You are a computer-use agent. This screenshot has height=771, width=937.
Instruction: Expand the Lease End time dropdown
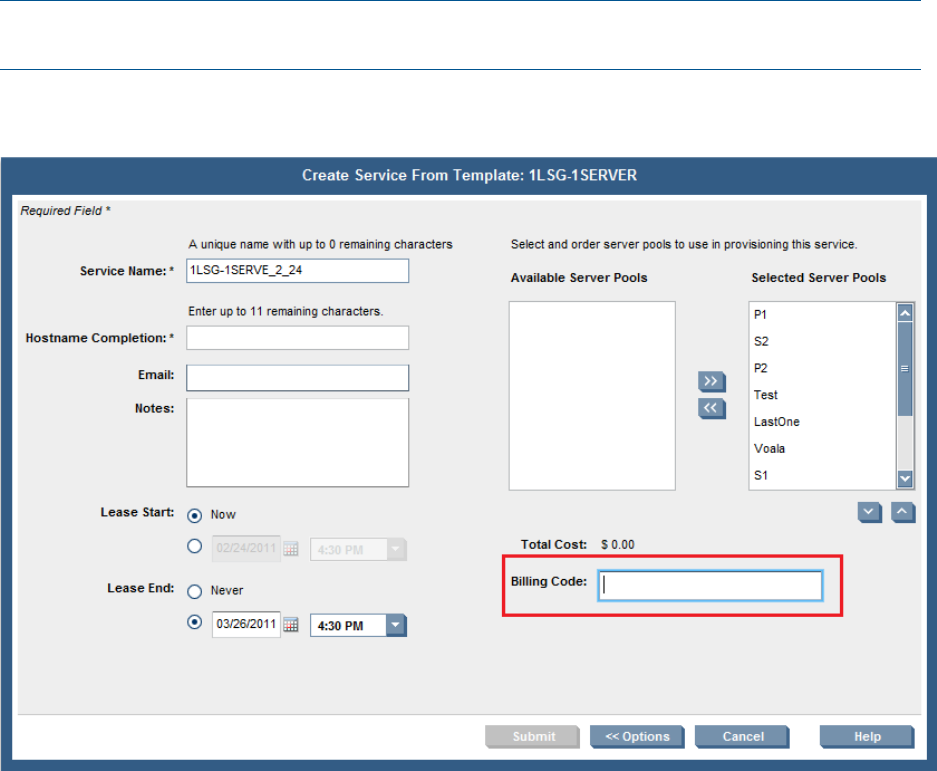396,626
